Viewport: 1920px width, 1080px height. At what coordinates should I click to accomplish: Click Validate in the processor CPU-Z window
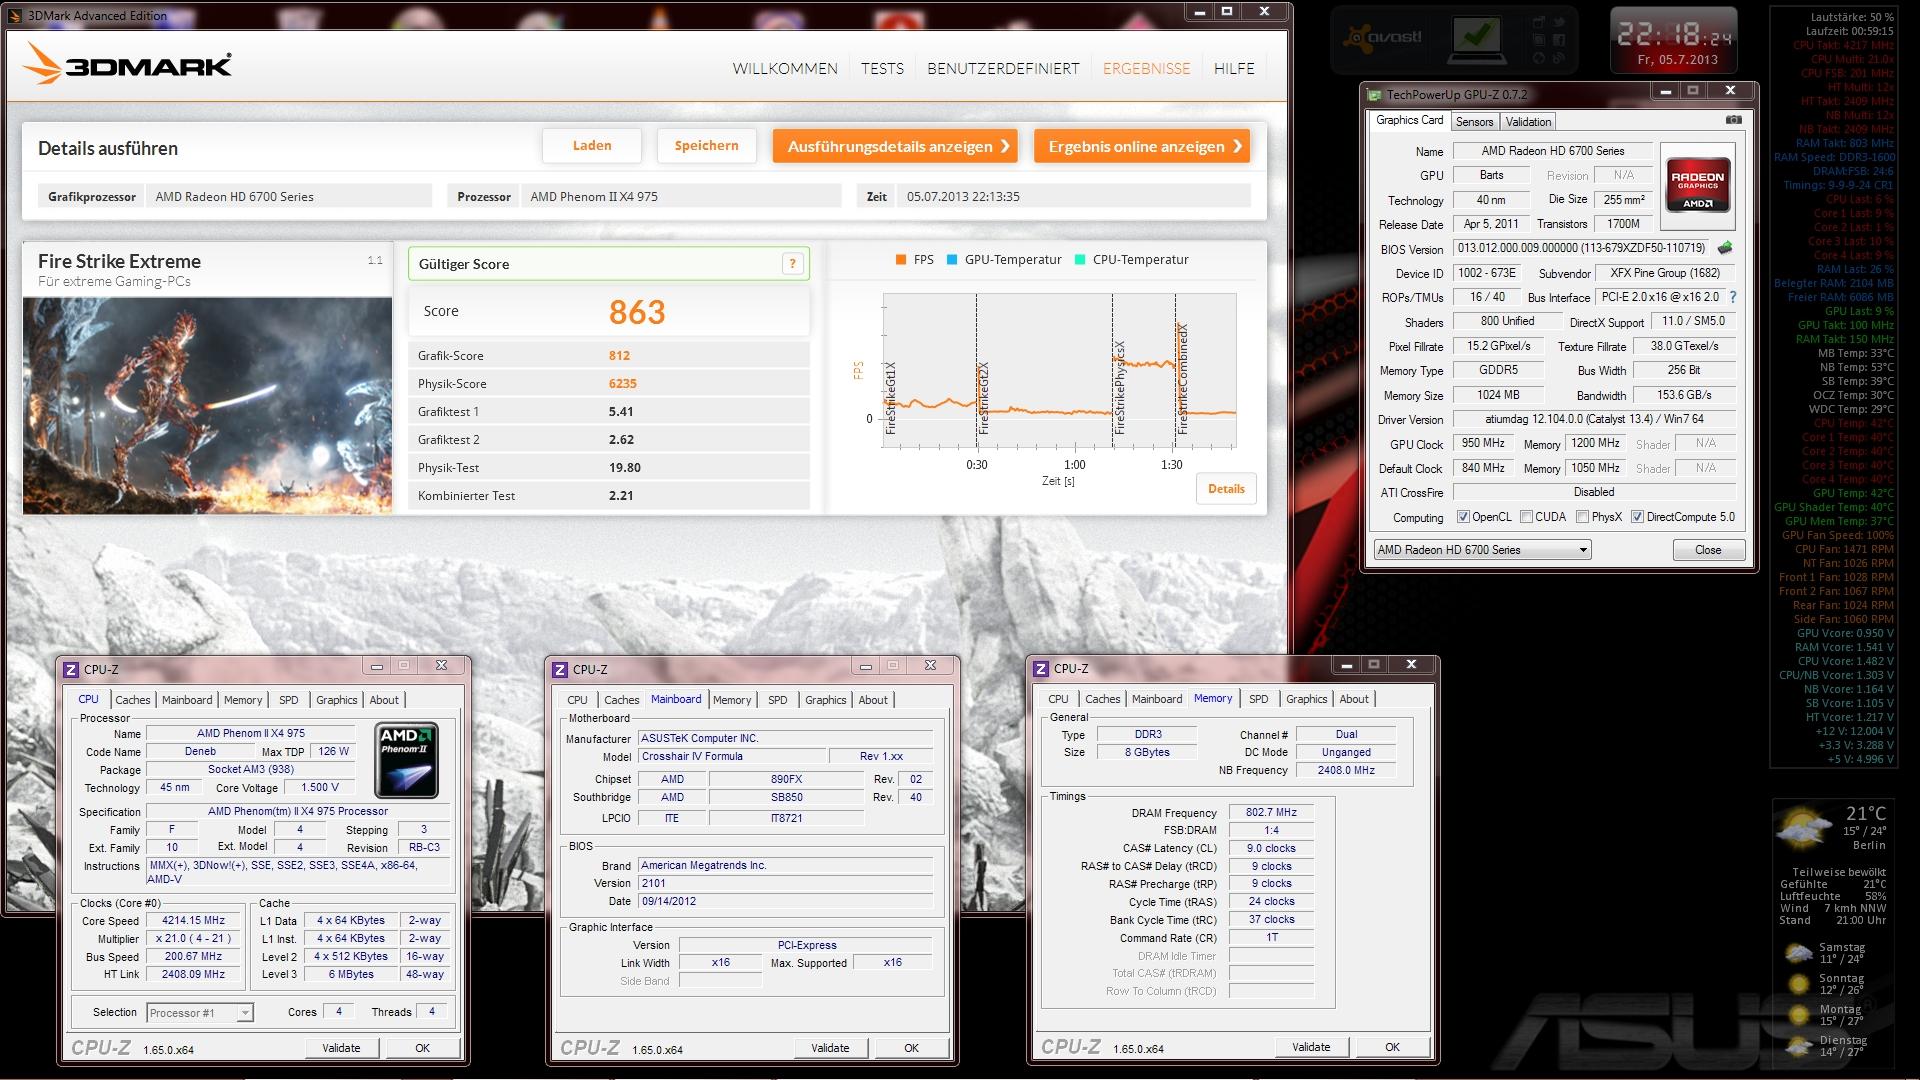point(341,1048)
